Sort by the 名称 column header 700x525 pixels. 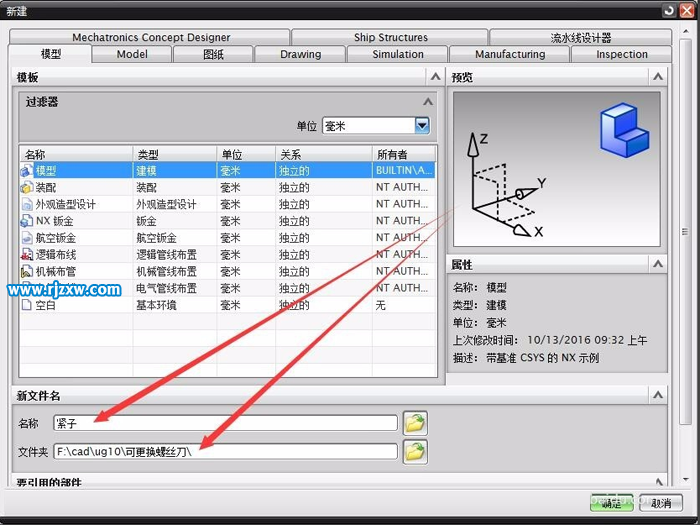click(x=76, y=154)
